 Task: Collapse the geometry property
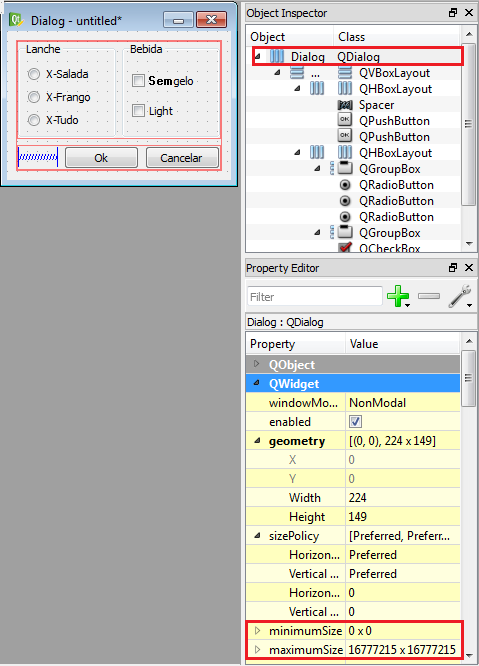pos(257,440)
